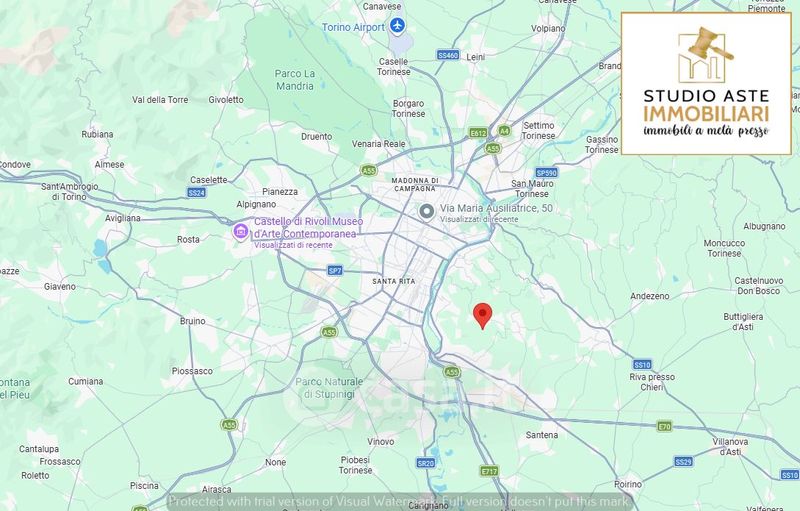Click the SS24 road shield

196,193
